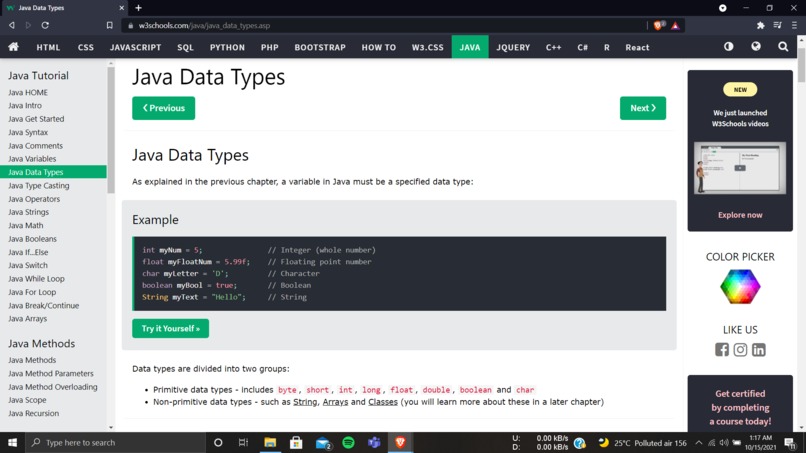Open clock showing 1:17 AM

coord(761,442)
